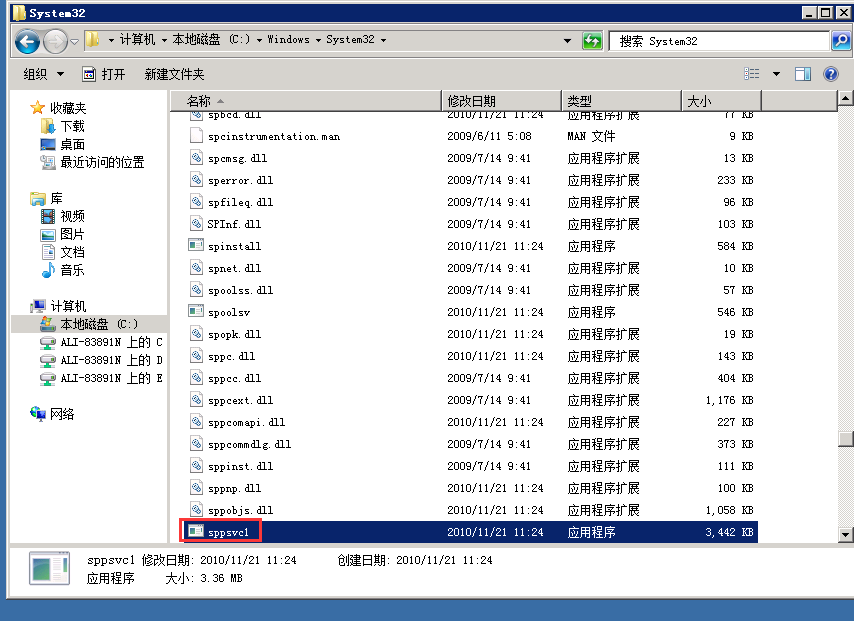
Task: Click the 打开 toolbar button
Action: tap(104, 74)
